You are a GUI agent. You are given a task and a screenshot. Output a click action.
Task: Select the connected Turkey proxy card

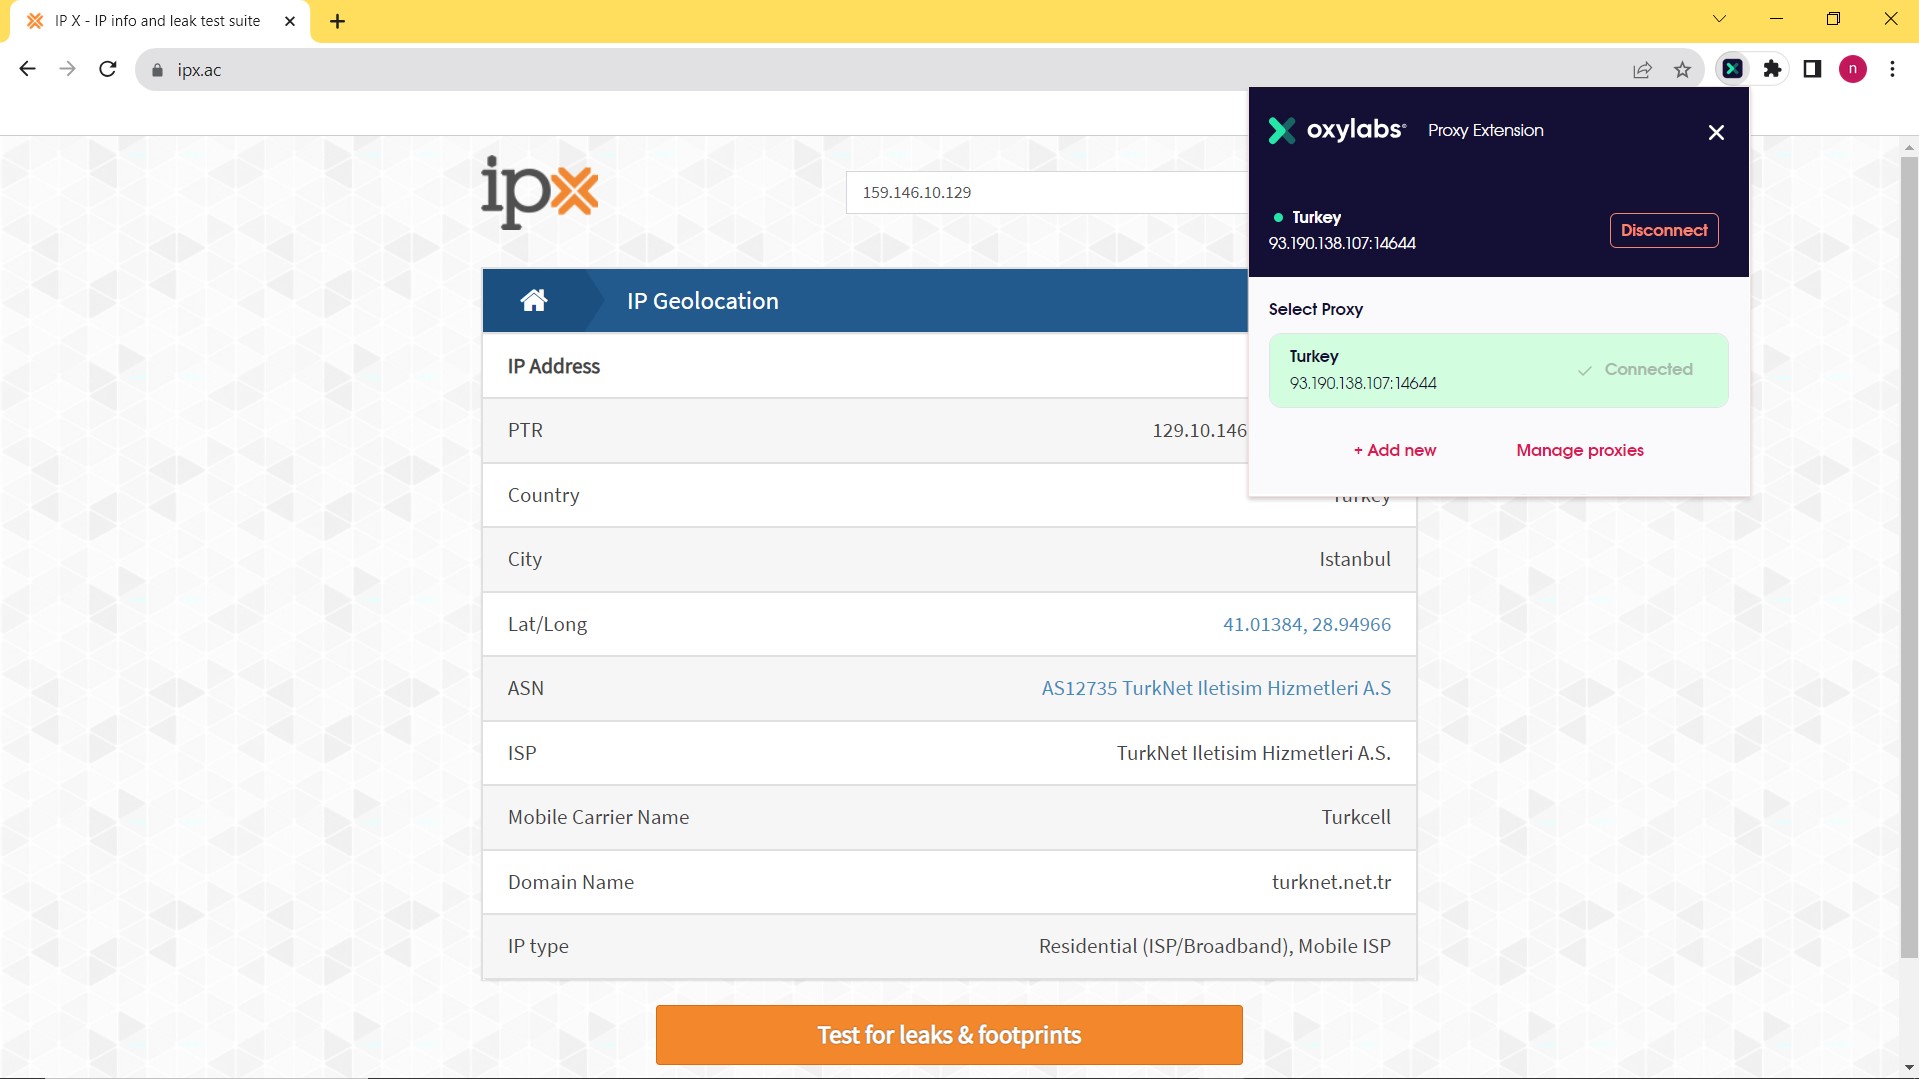point(1498,370)
